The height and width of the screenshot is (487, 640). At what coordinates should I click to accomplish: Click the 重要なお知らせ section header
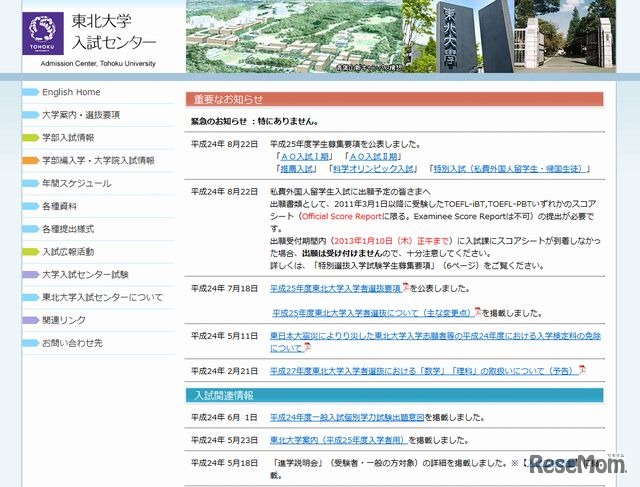(394, 100)
